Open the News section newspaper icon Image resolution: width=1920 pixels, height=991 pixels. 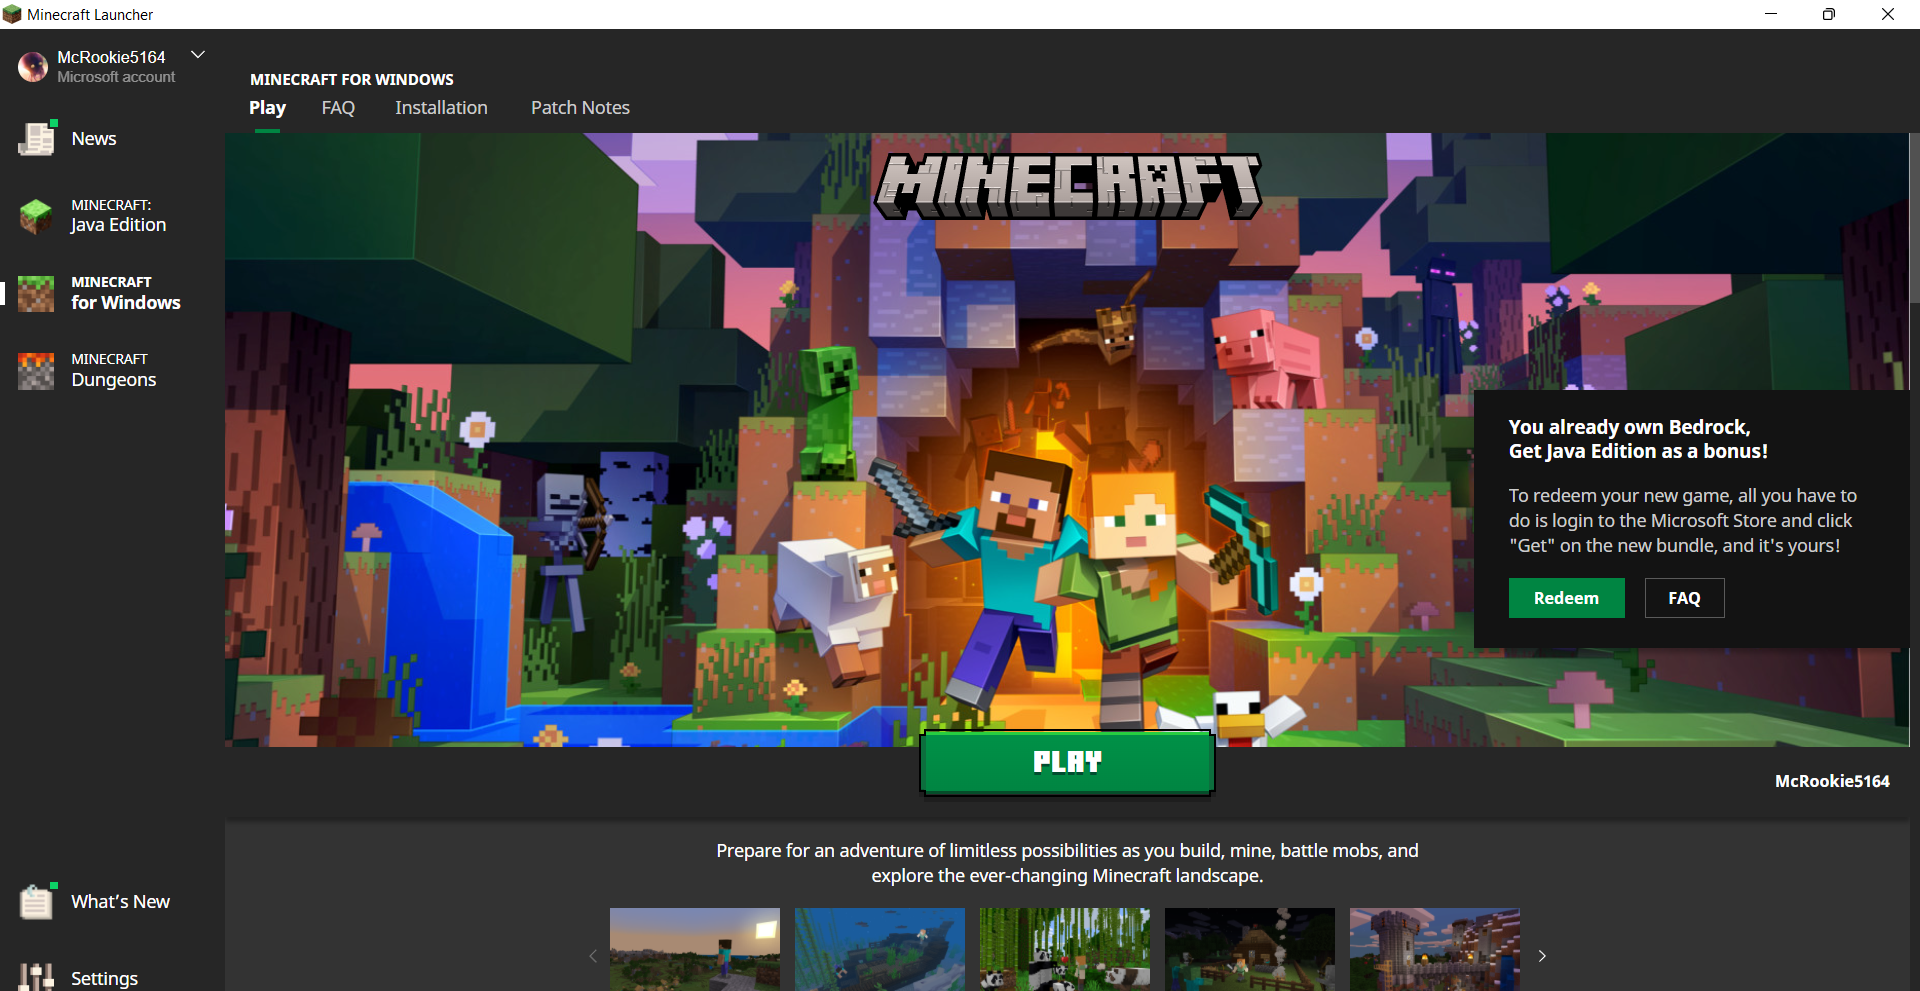(36, 139)
